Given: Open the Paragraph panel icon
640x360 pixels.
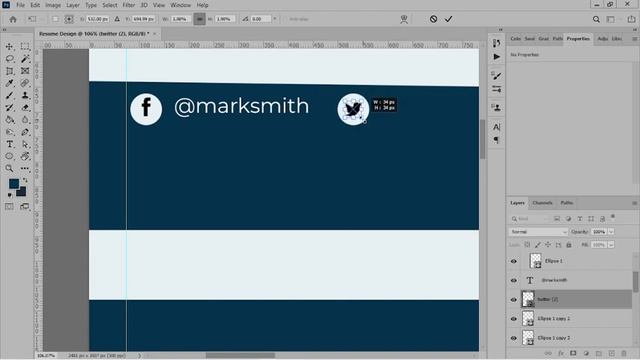Looking at the screenshot, I should [x=496, y=140].
